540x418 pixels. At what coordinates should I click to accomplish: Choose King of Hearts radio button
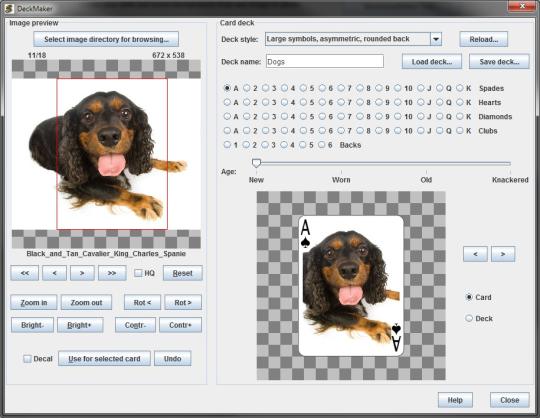(460, 102)
